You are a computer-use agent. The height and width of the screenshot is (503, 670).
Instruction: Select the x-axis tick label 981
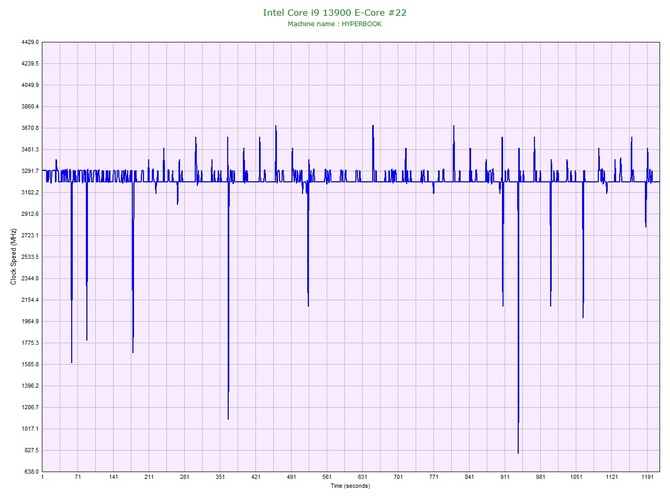pos(540,477)
